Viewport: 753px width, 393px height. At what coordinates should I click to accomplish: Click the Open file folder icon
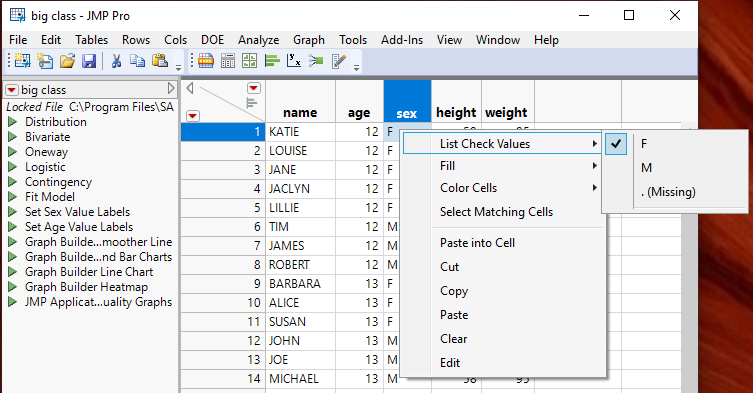pos(67,61)
